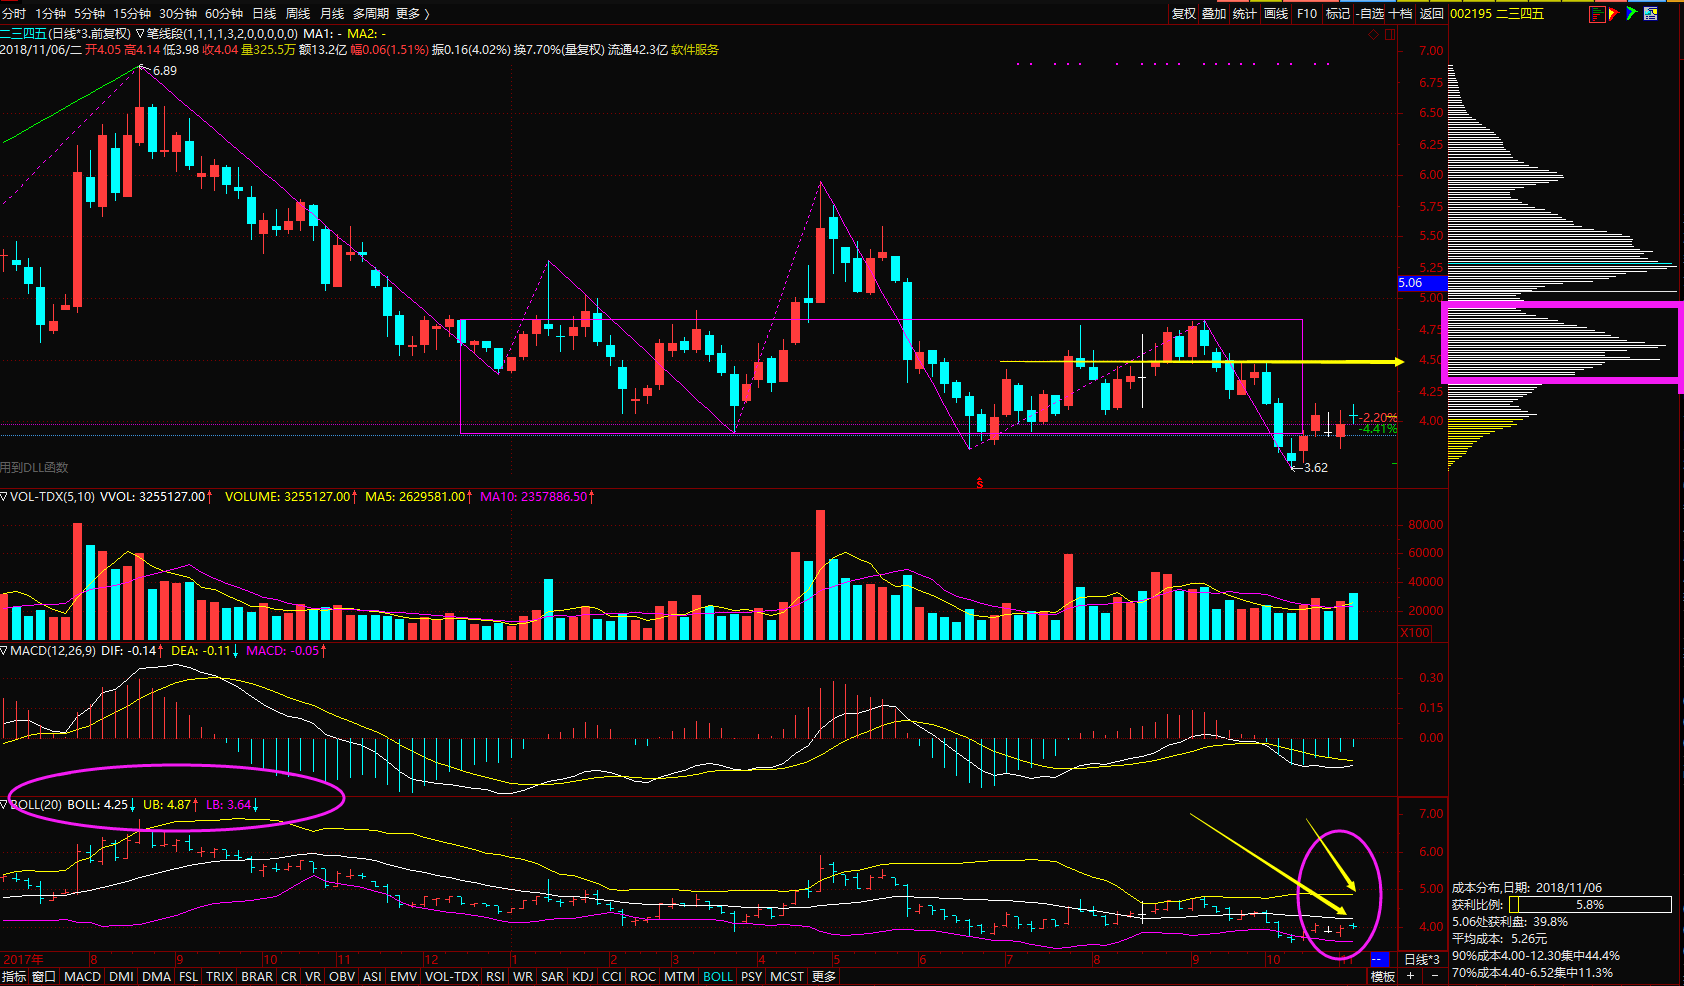Image resolution: width=1684 pixels, height=986 pixels.
Task: Switch to the 月线 monthly tab
Action: click(332, 13)
